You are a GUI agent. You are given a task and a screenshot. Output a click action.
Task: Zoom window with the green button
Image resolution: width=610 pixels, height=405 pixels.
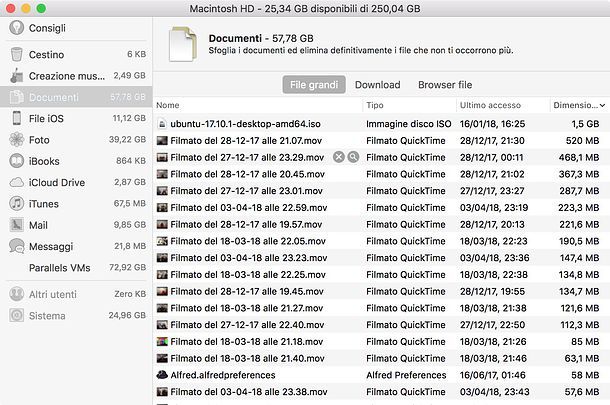41,8
